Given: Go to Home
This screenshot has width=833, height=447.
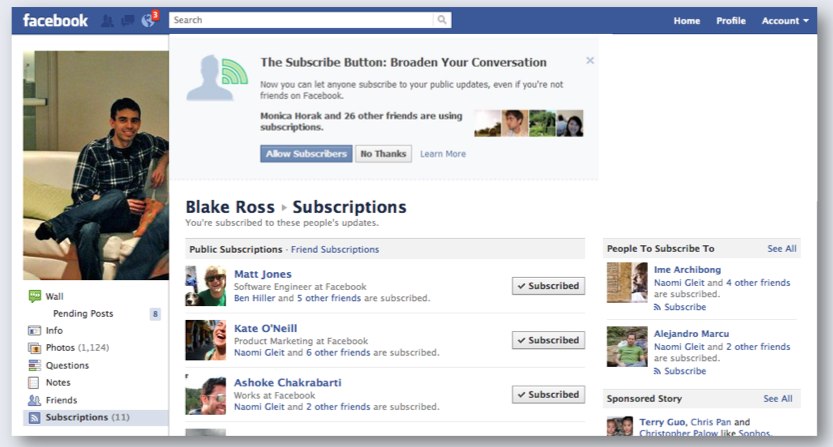Looking at the screenshot, I should point(686,21).
